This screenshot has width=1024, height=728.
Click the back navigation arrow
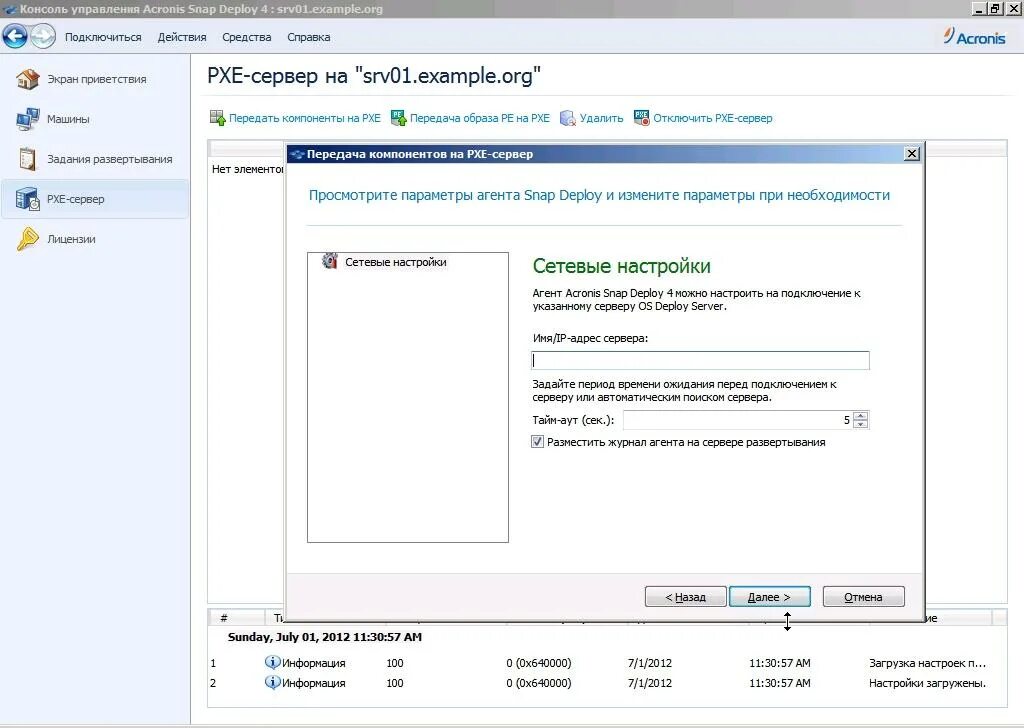pos(15,37)
